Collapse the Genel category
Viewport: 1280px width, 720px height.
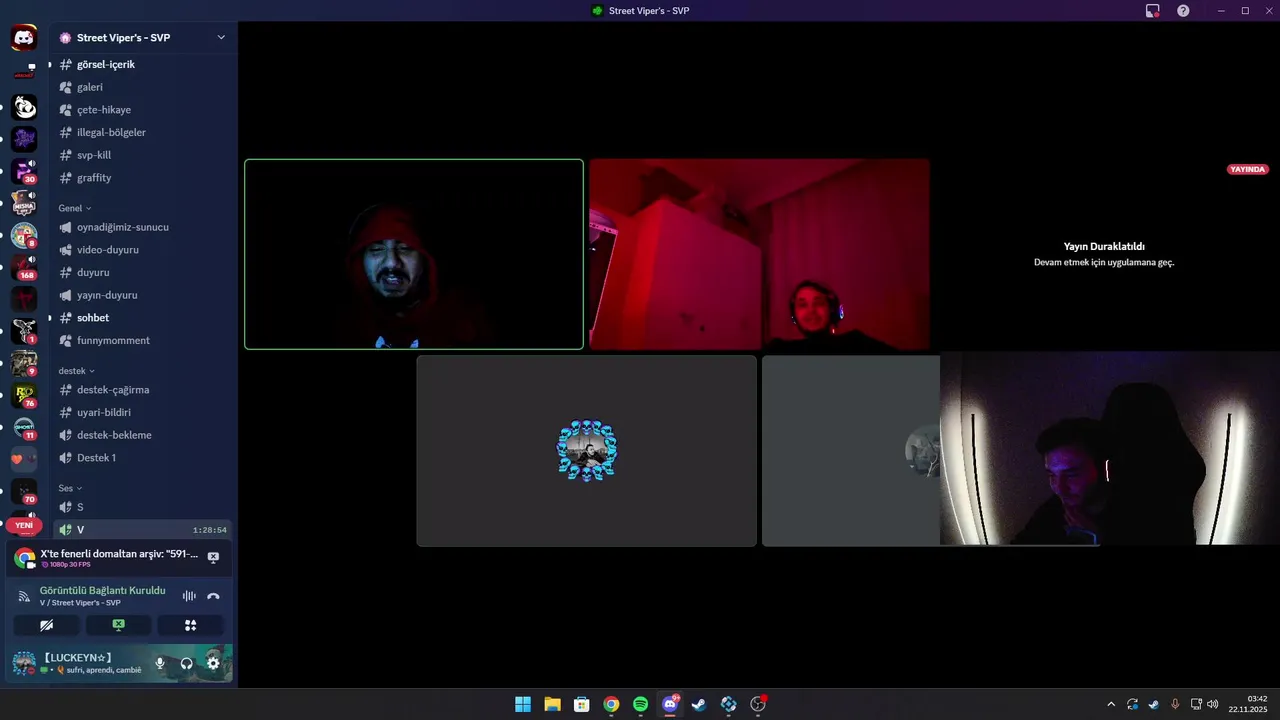click(75, 208)
